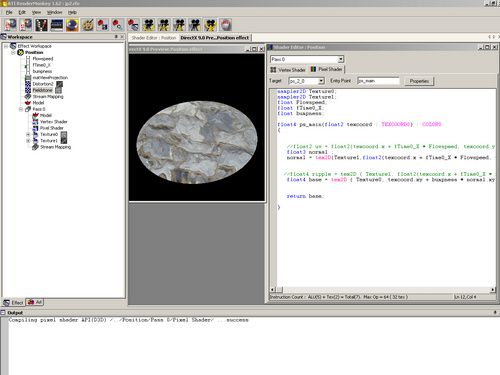Expand the Texture0 tree node
This screenshot has width=500, height=375.
point(28,135)
